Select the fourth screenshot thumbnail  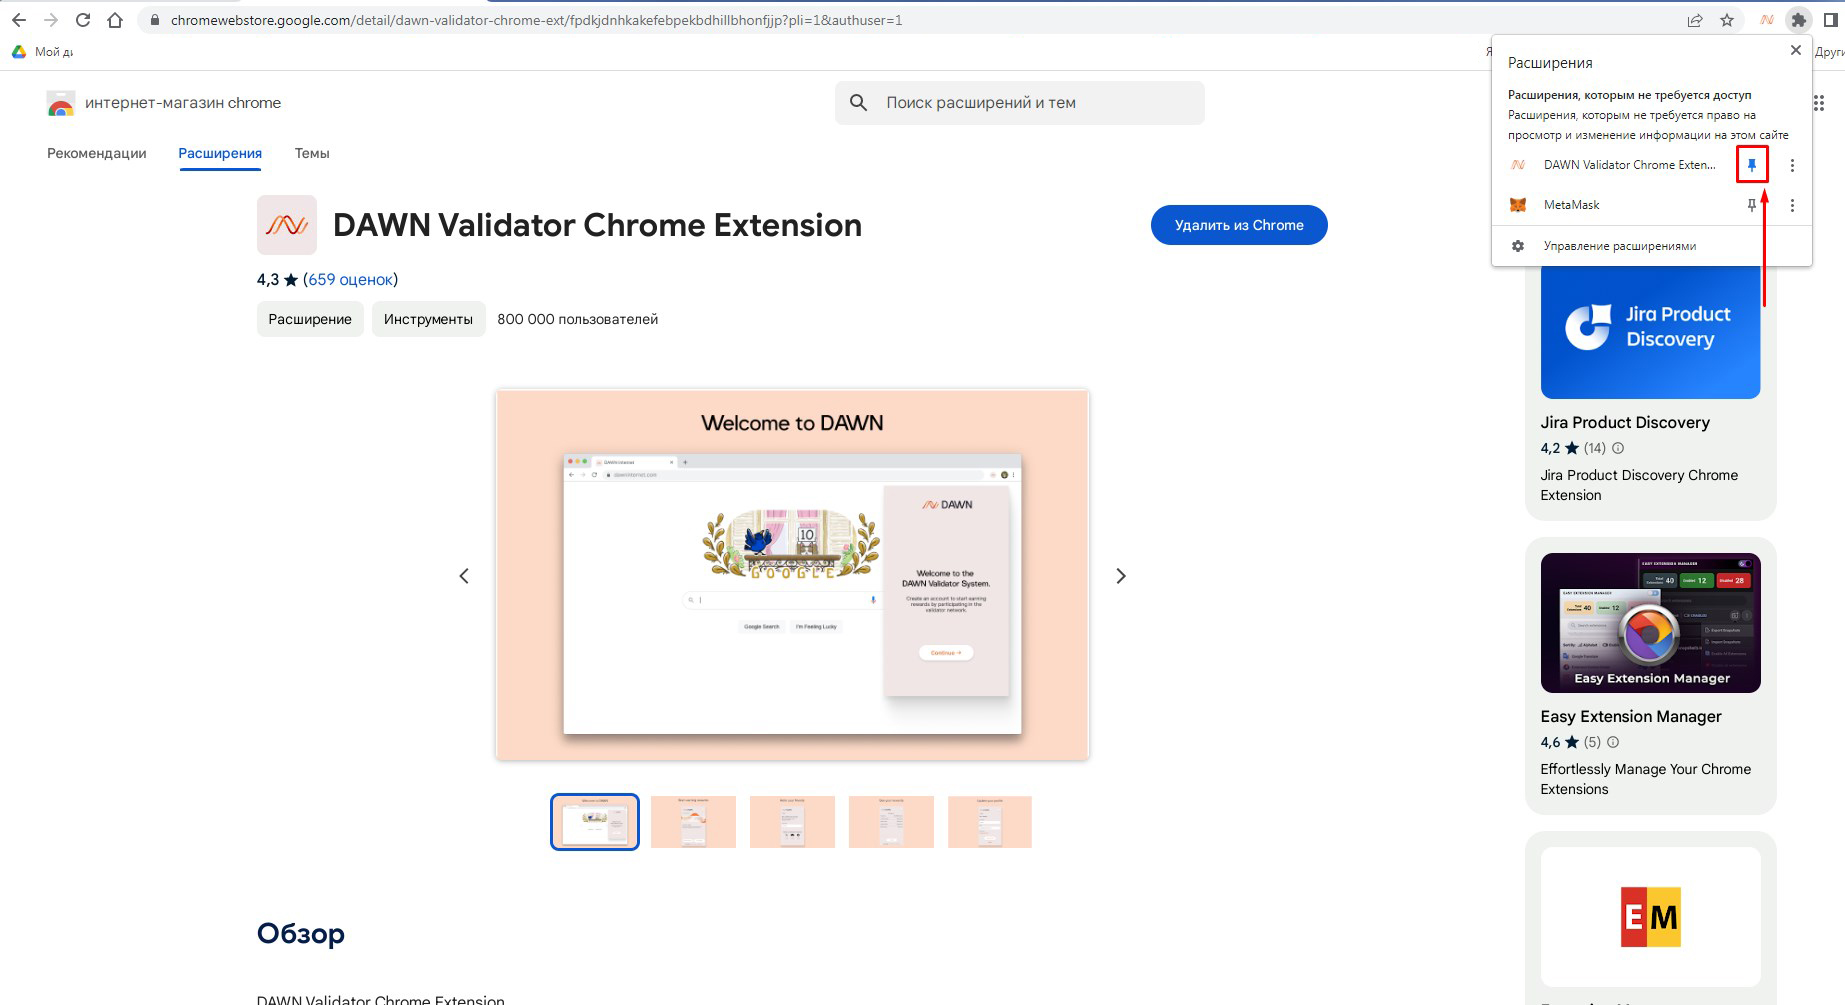coord(891,822)
